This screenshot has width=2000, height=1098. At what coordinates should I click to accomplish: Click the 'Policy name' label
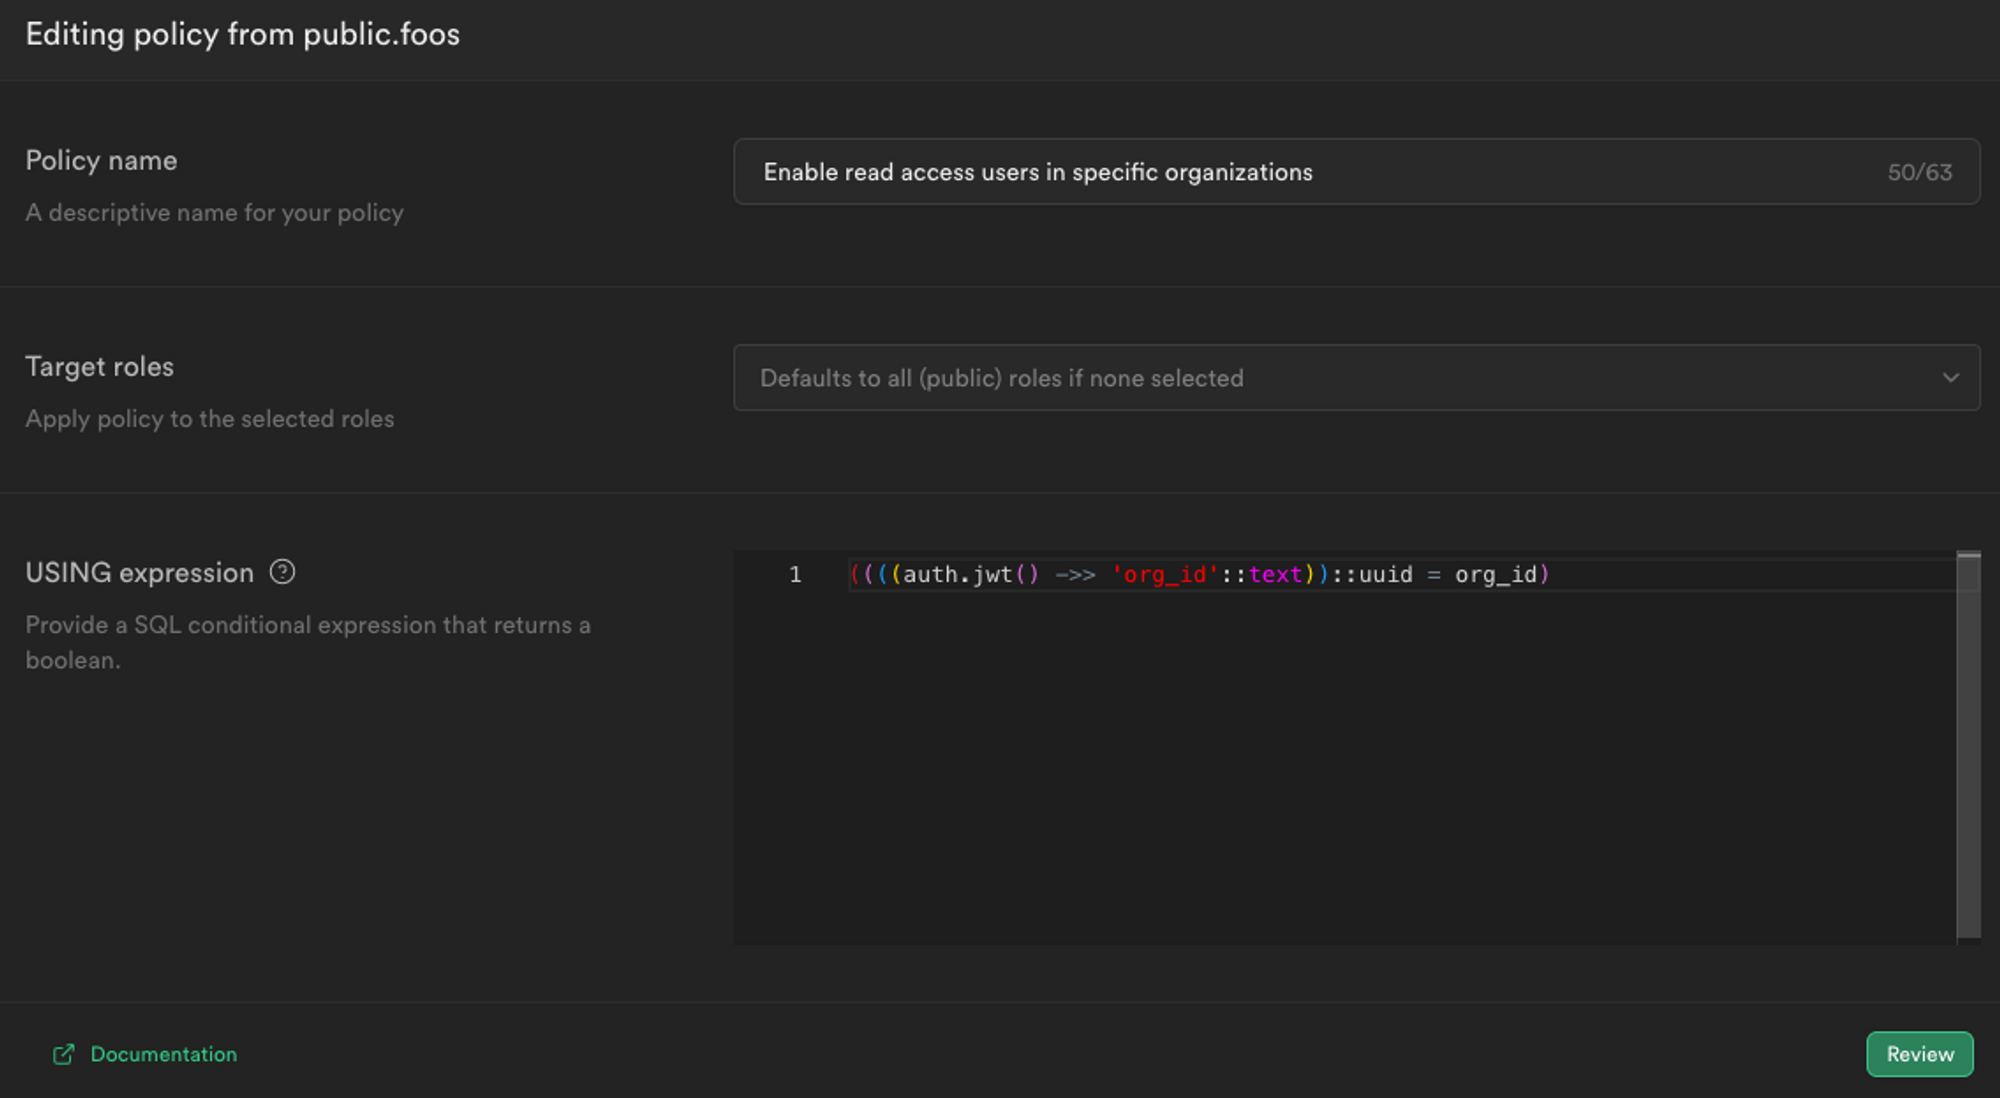pyautogui.click(x=101, y=160)
